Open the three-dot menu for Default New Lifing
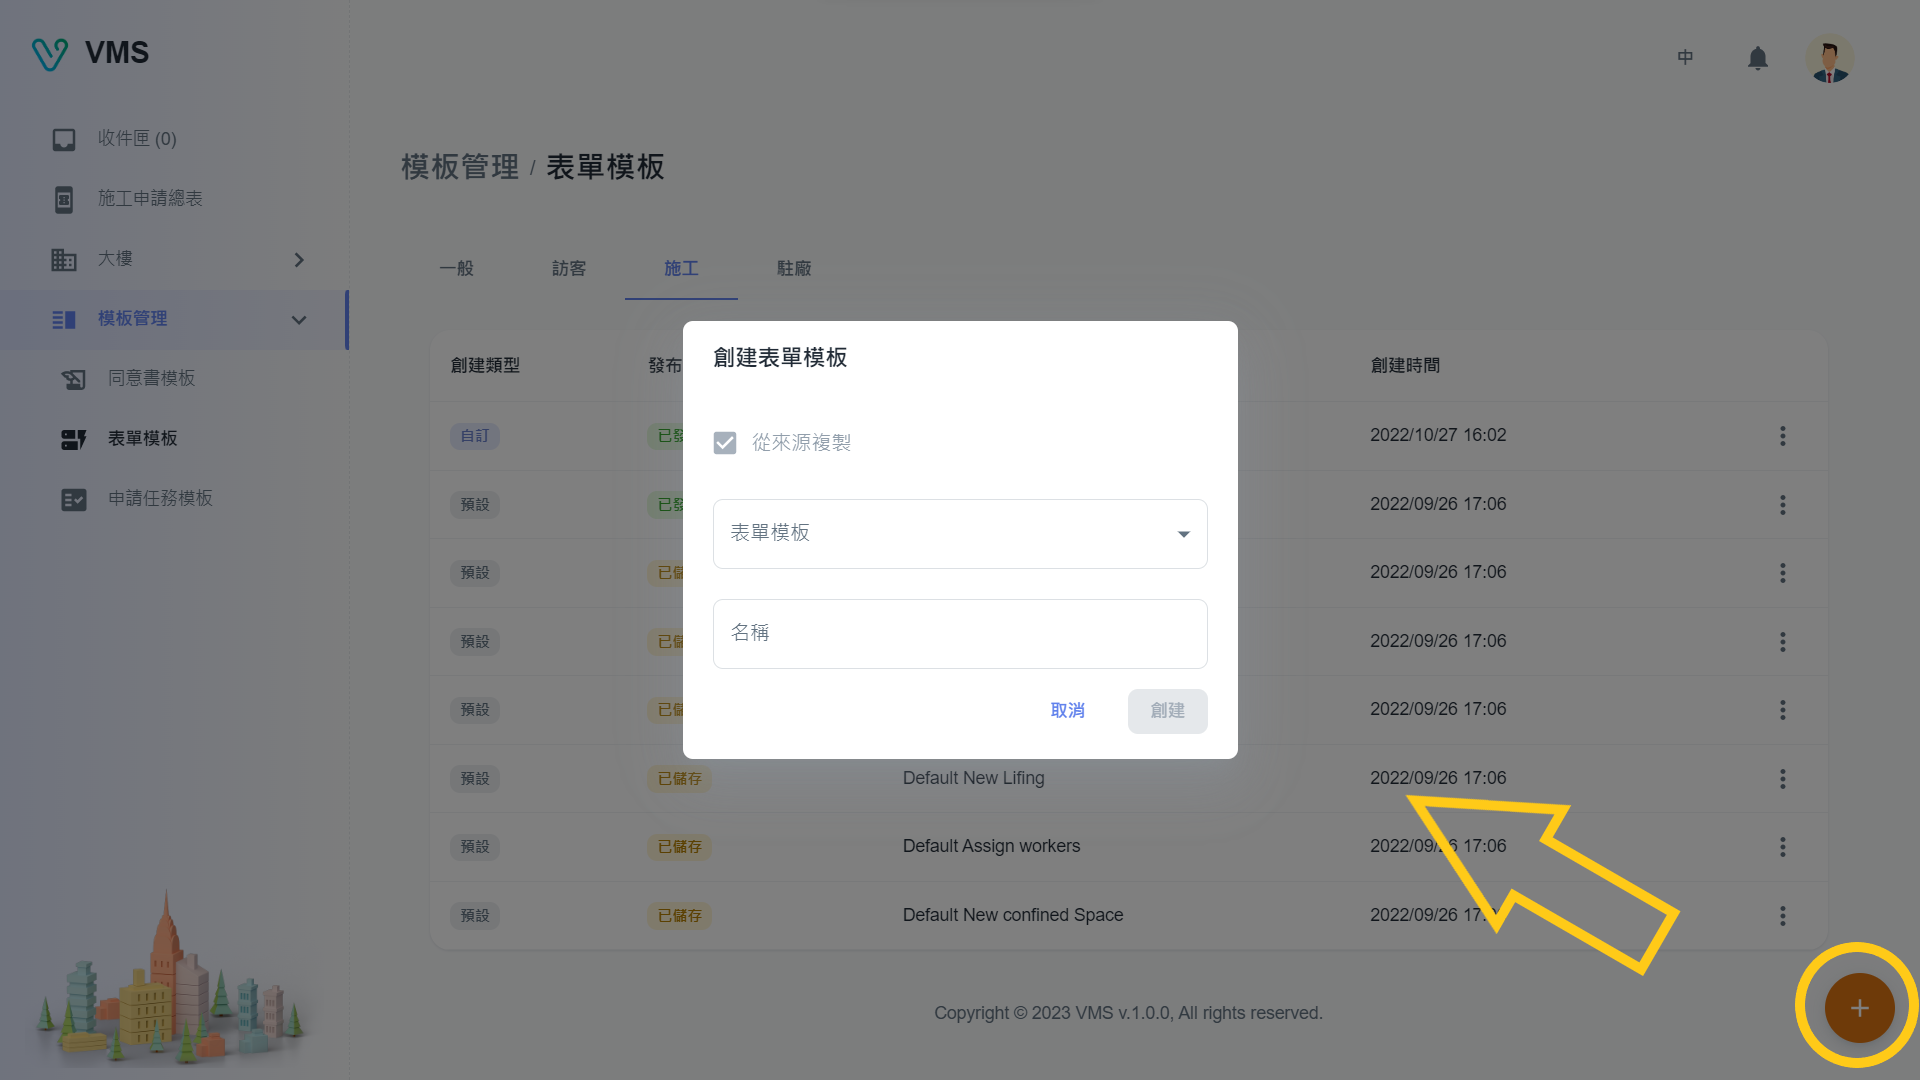The image size is (1920, 1080). [x=1782, y=779]
